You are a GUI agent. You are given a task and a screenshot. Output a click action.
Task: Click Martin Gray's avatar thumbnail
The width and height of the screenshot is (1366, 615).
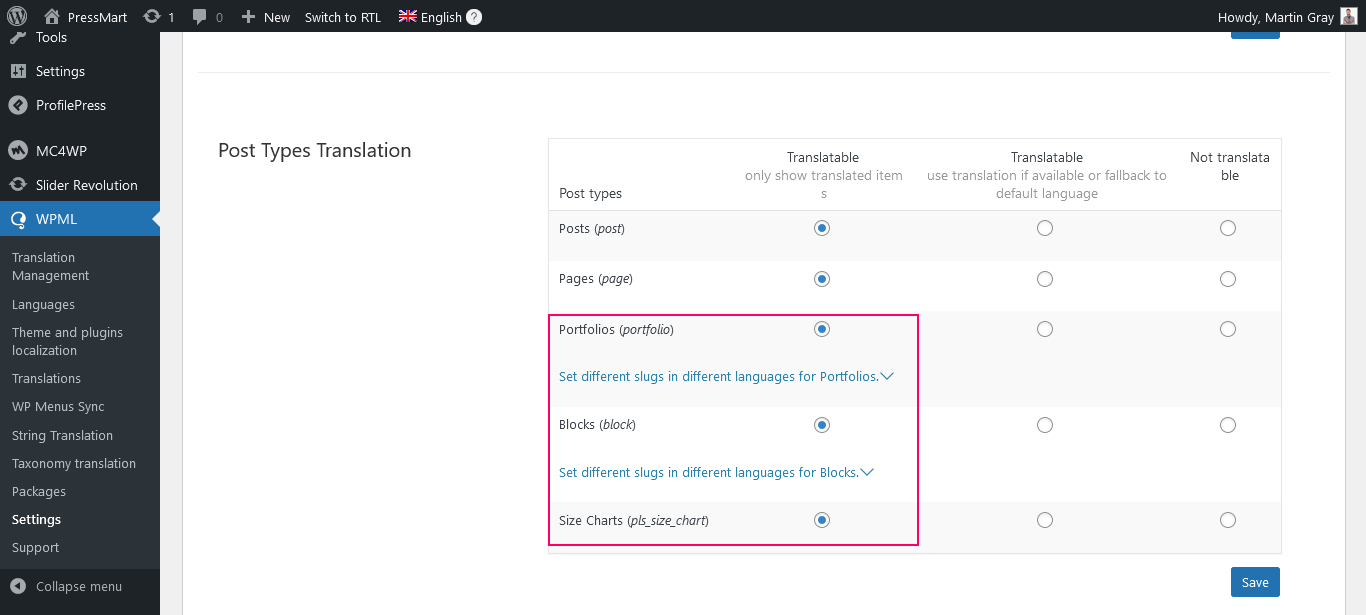1349,17
